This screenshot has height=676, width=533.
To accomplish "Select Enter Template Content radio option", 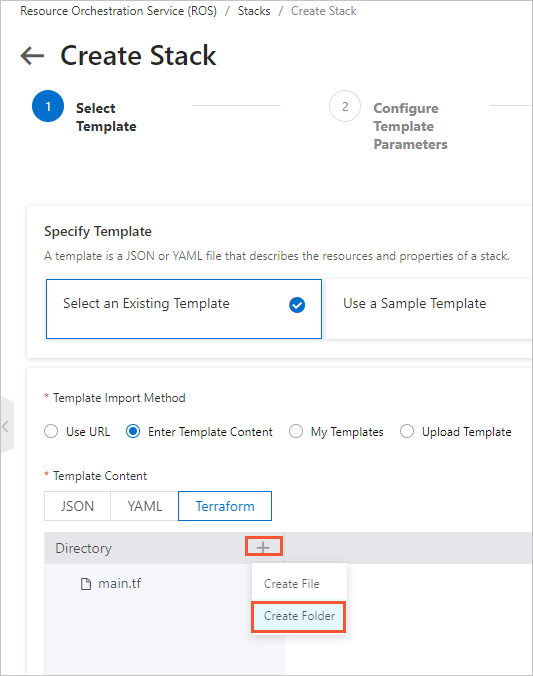I will (x=133, y=431).
